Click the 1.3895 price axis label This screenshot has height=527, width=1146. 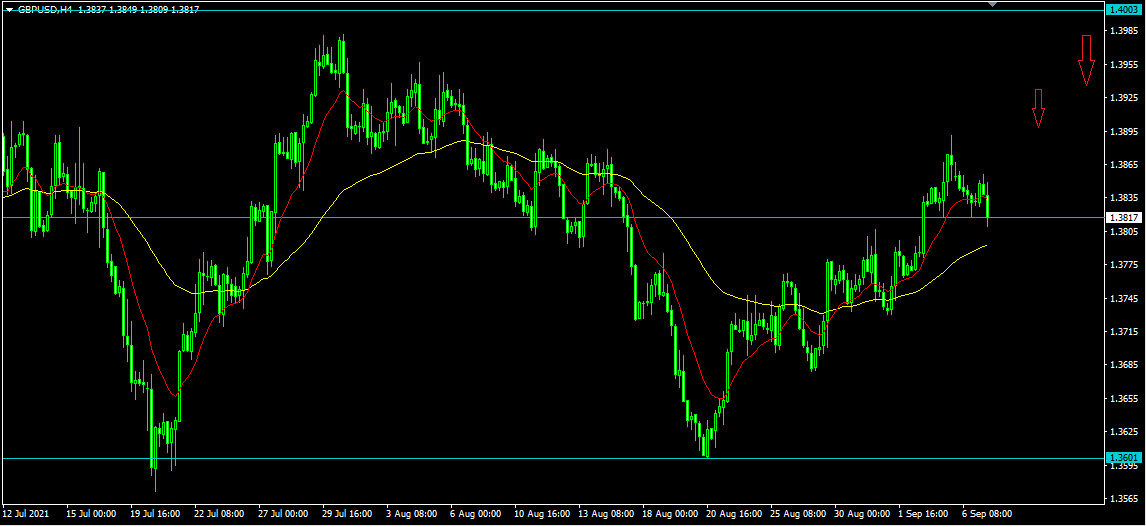tap(1124, 132)
